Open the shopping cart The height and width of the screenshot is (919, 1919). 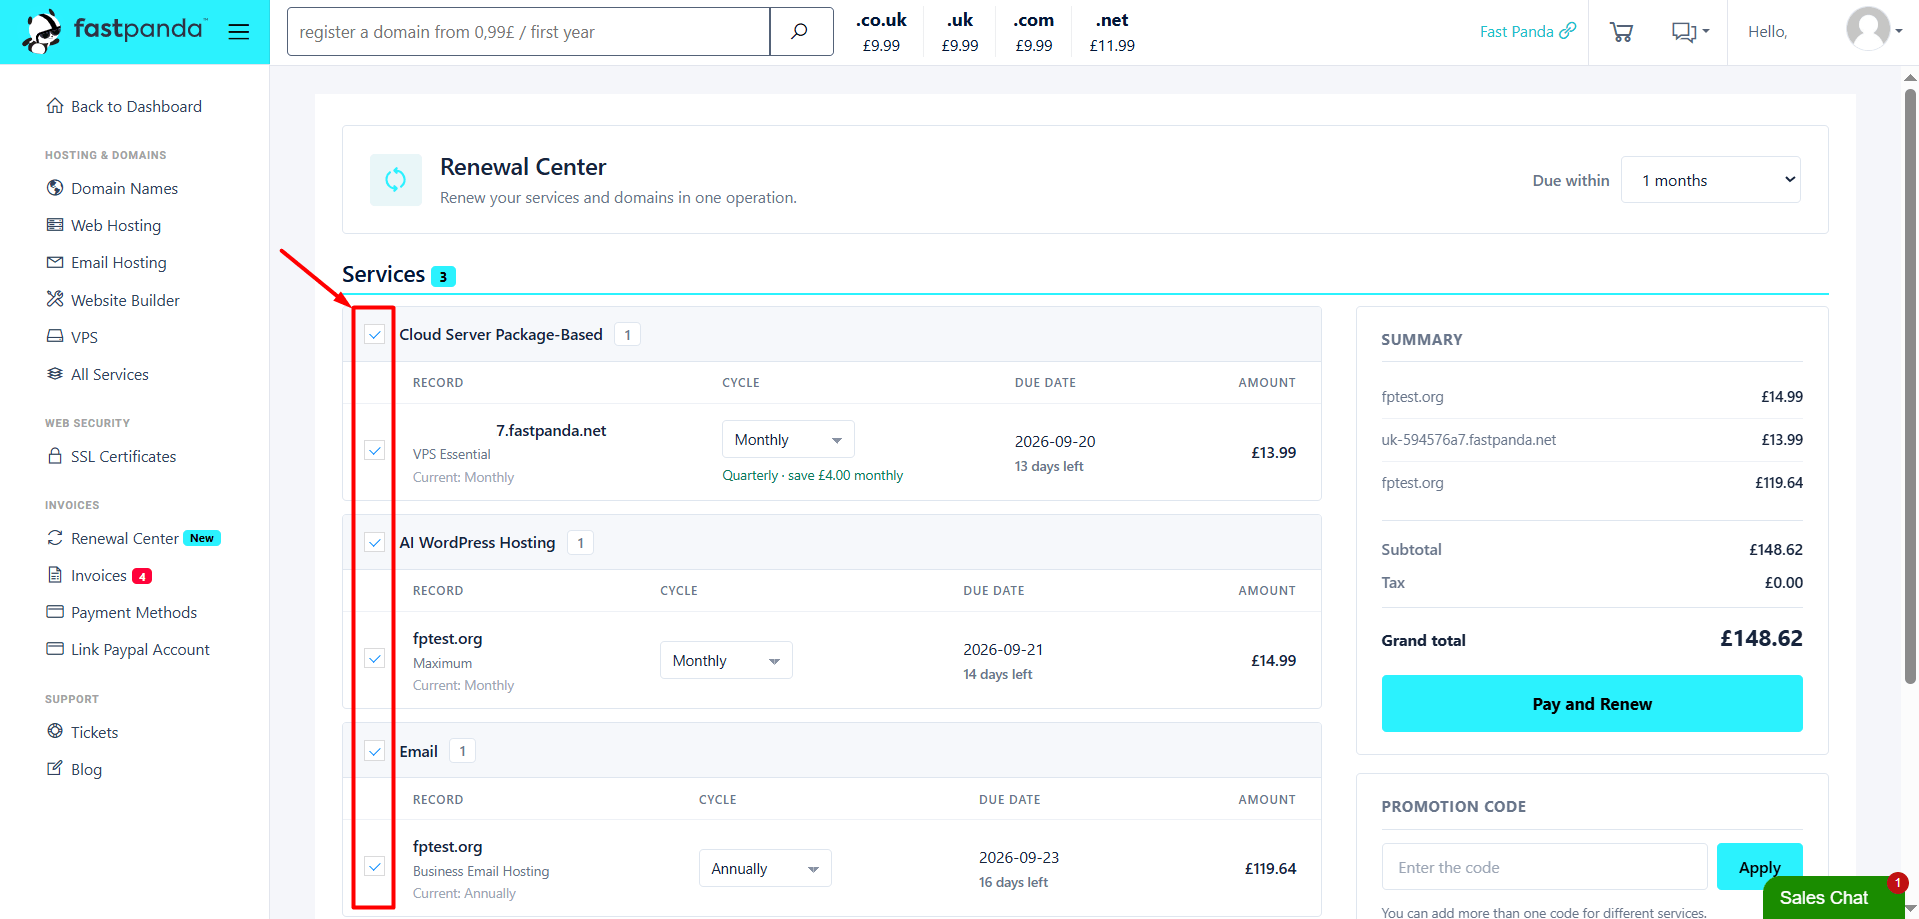click(1621, 32)
